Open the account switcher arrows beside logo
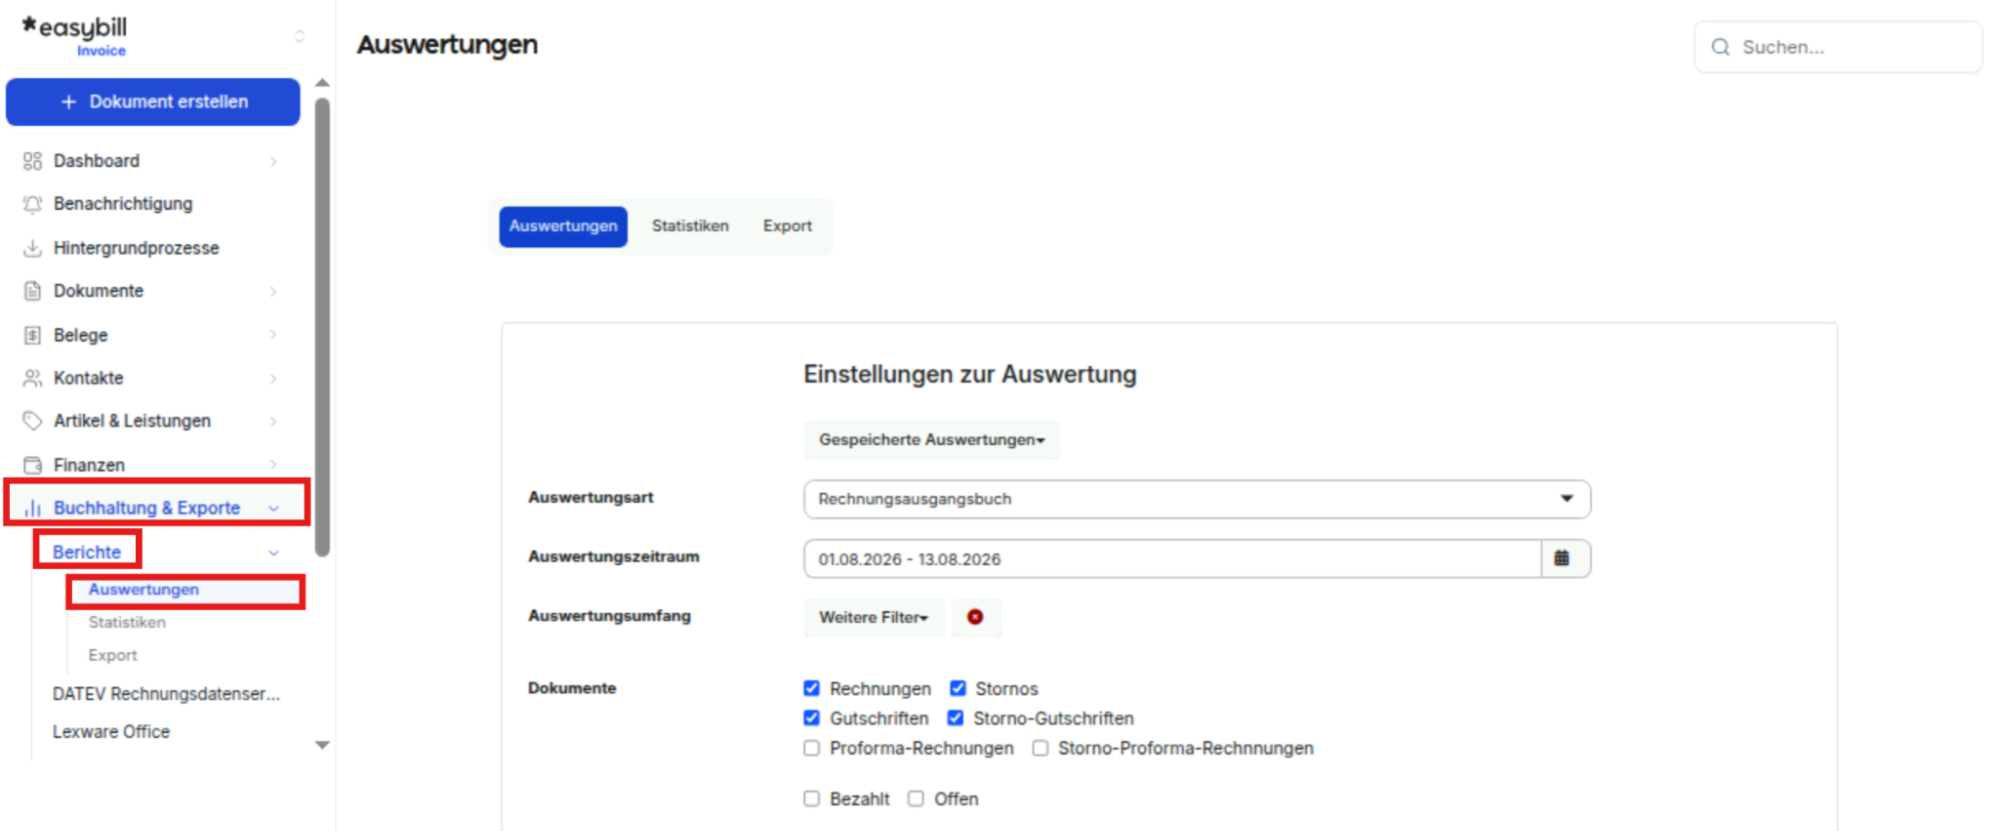 pos(299,36)
